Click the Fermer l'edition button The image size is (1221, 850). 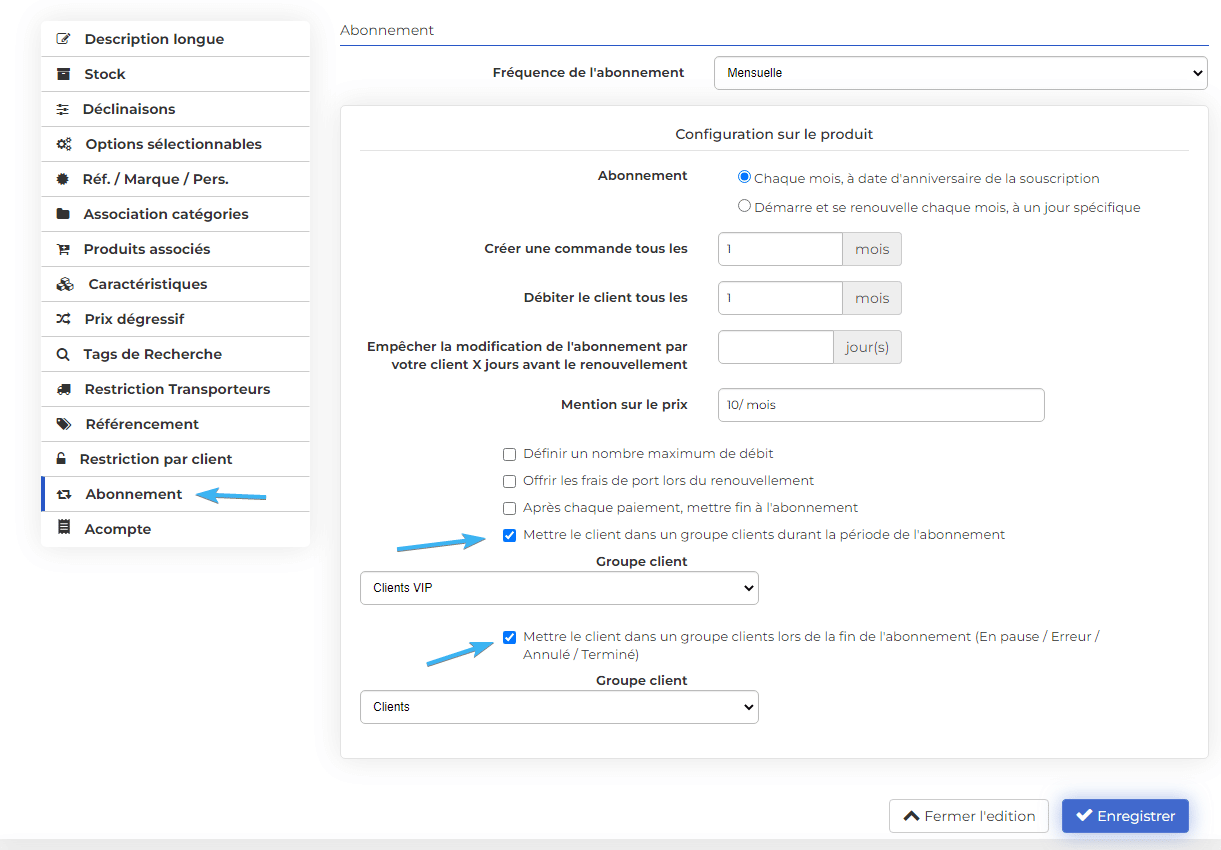tap(969, 816)
